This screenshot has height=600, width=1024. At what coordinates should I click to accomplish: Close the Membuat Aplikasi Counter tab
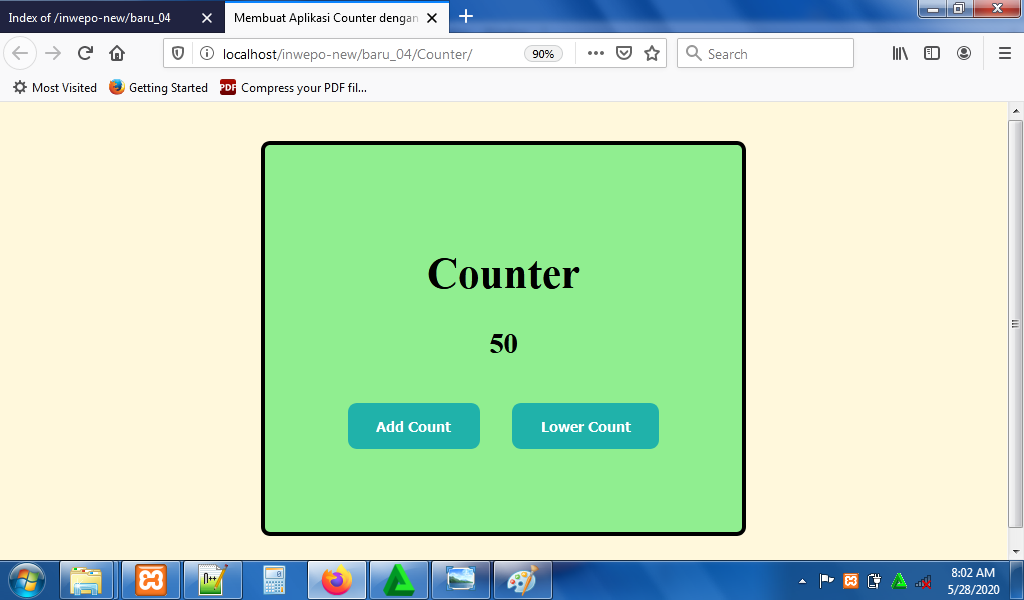pos(432,18)
